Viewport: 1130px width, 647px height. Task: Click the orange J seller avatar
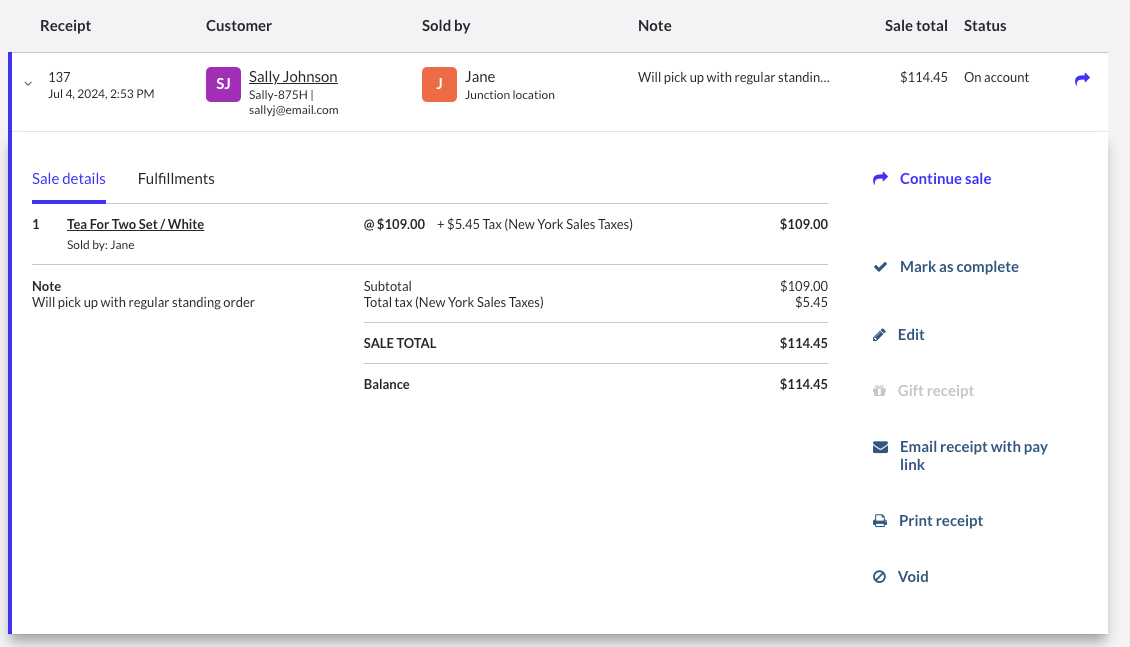click(x=439, y=84)
